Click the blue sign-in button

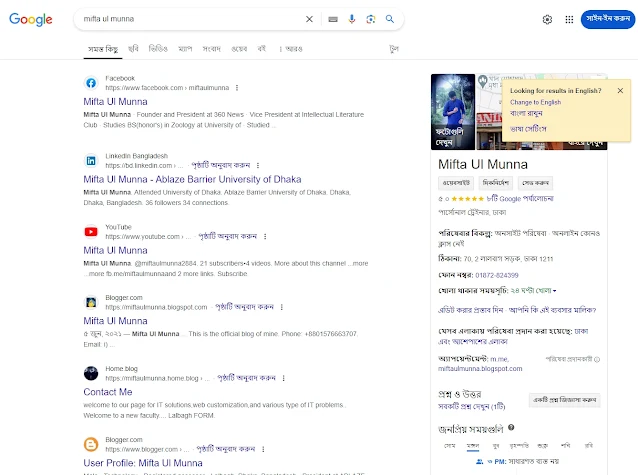[x=608, y=19]
